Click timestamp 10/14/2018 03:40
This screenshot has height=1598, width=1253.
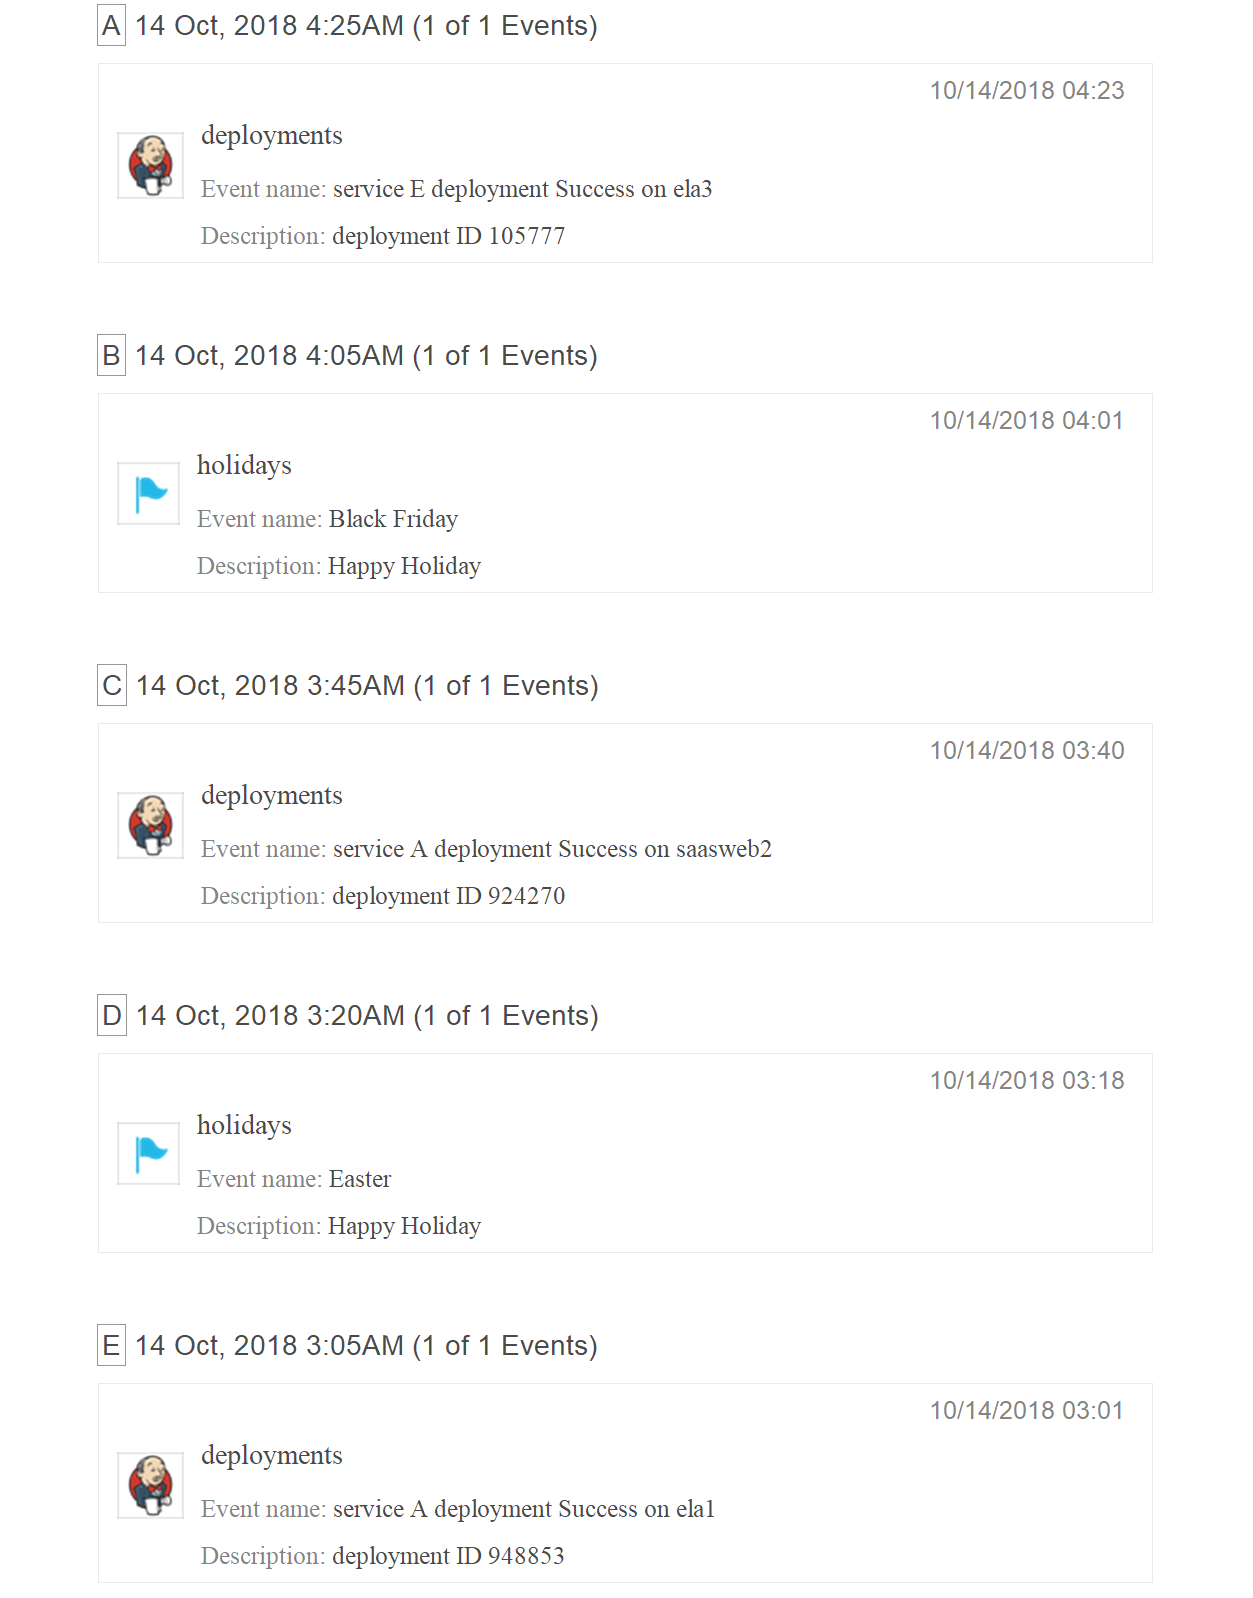(1027, 751)
